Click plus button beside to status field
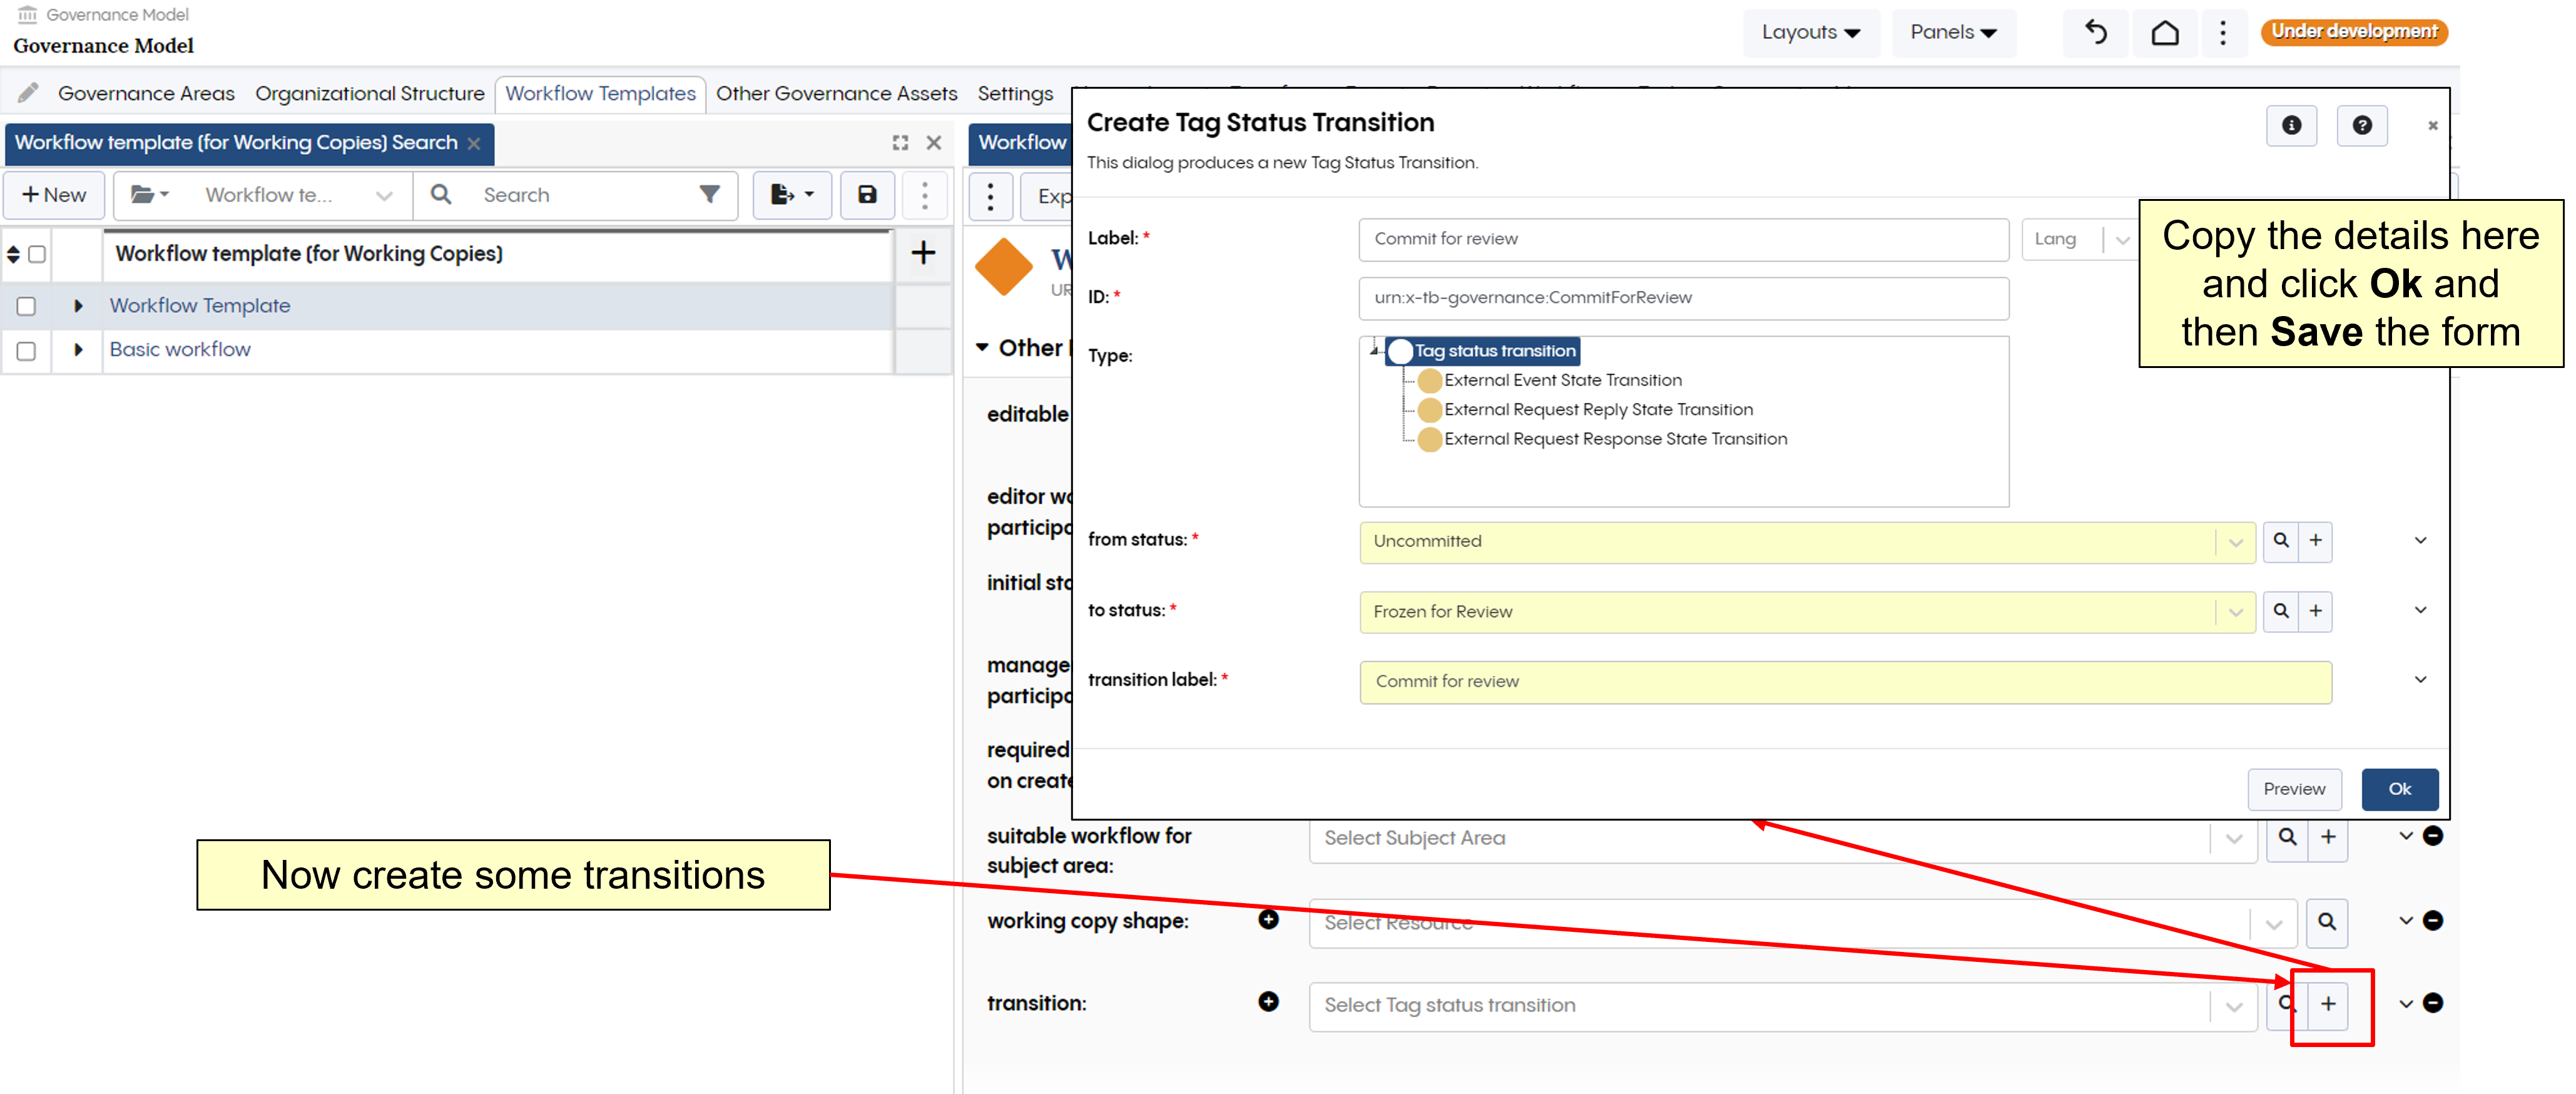The image size is (2576, 1094). pyautogui.click(x=2315, y=611)
